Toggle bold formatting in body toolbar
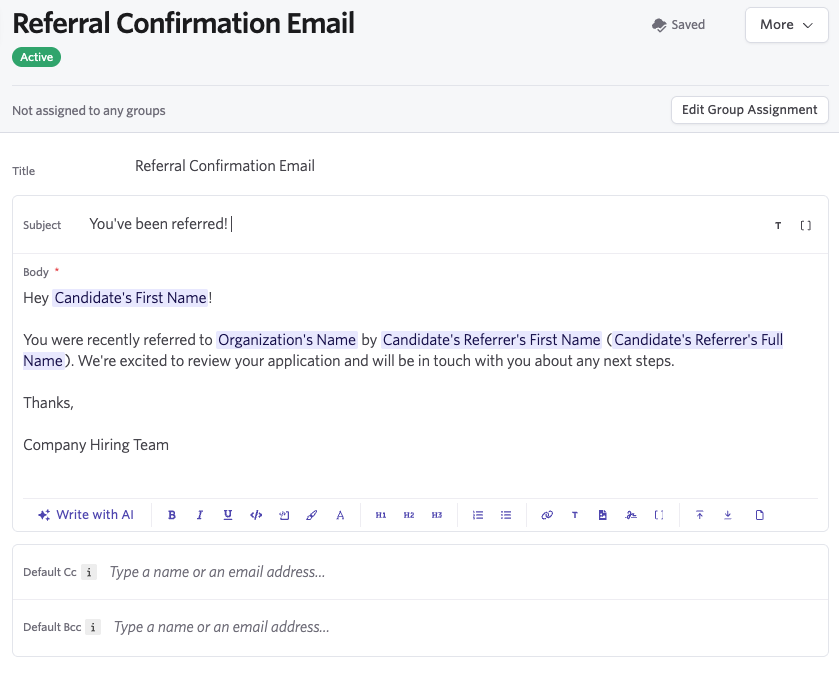This screenshot has height=680, width=839. pyautogui.click(x=172, y=515)
